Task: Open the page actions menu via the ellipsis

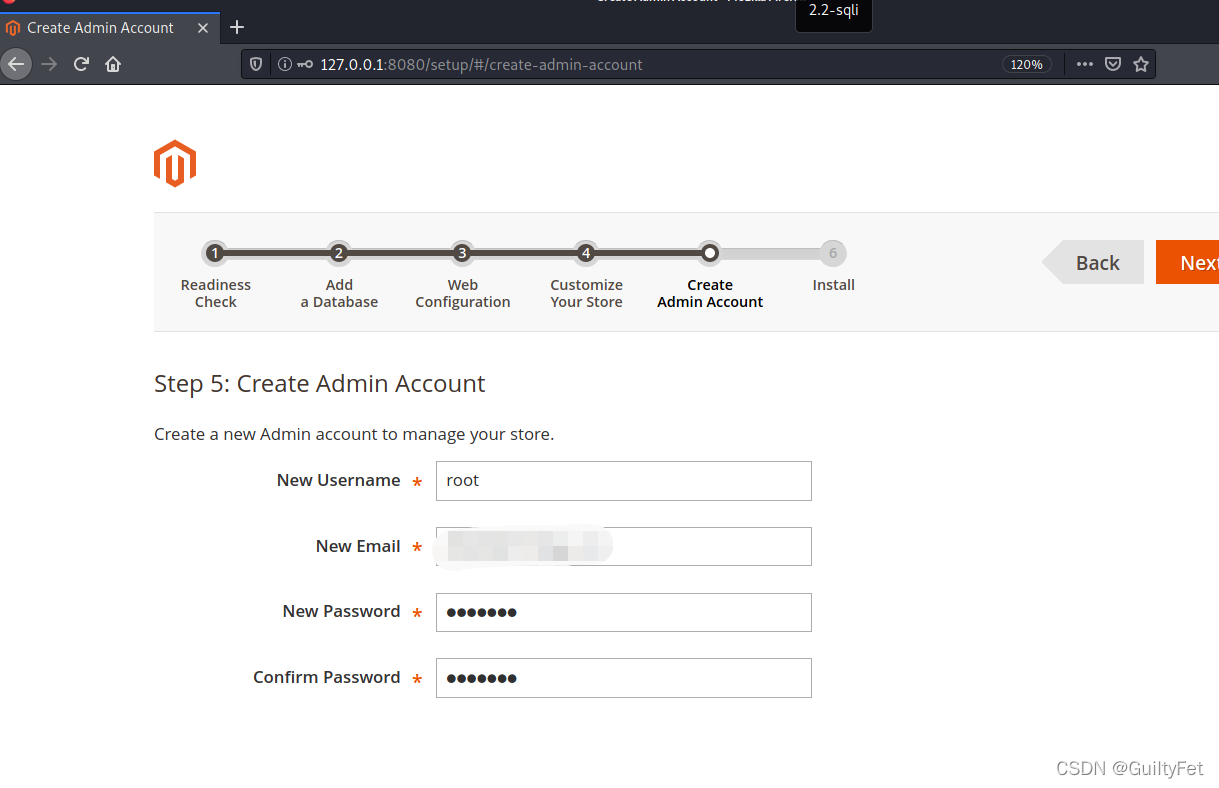Action: [1084, 64]
